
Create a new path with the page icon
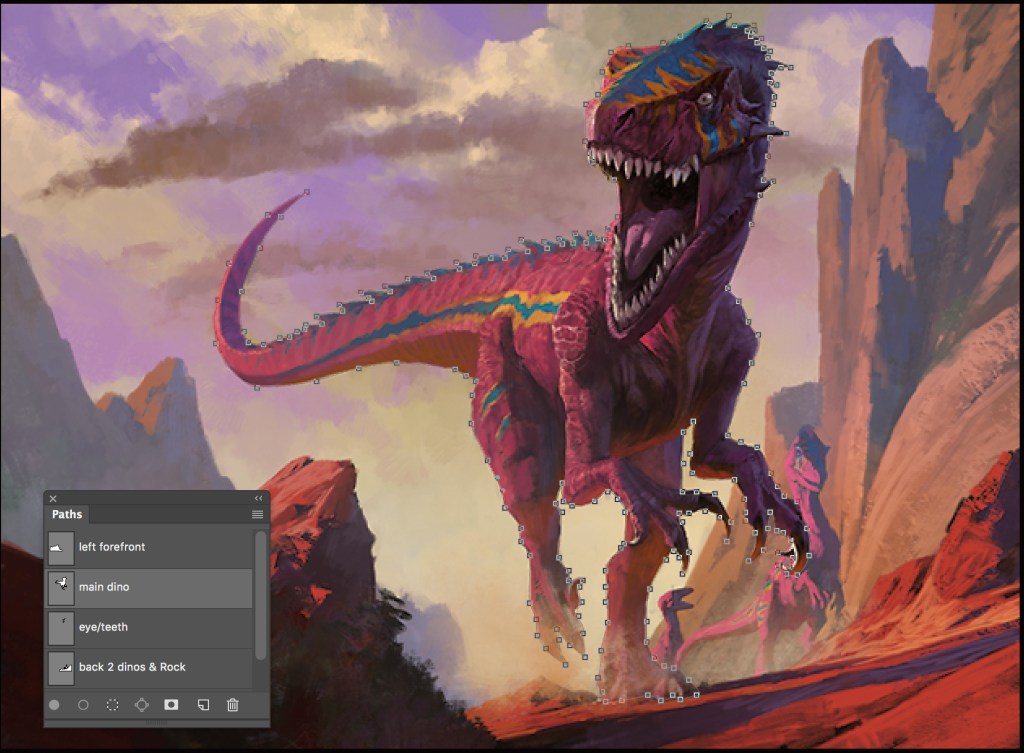tap(202, 705)
